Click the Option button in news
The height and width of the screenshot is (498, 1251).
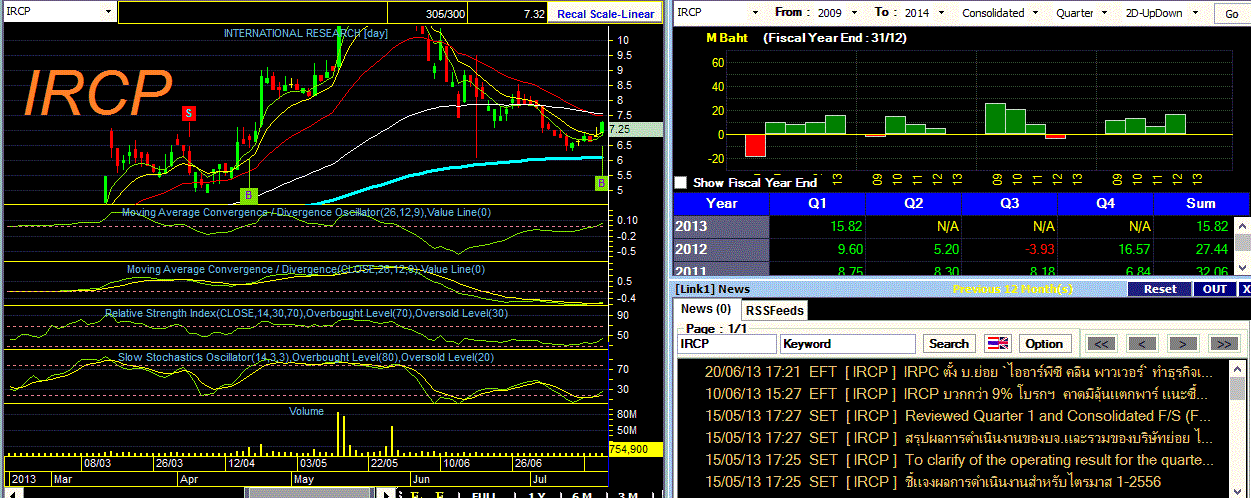pos(1044,343)
